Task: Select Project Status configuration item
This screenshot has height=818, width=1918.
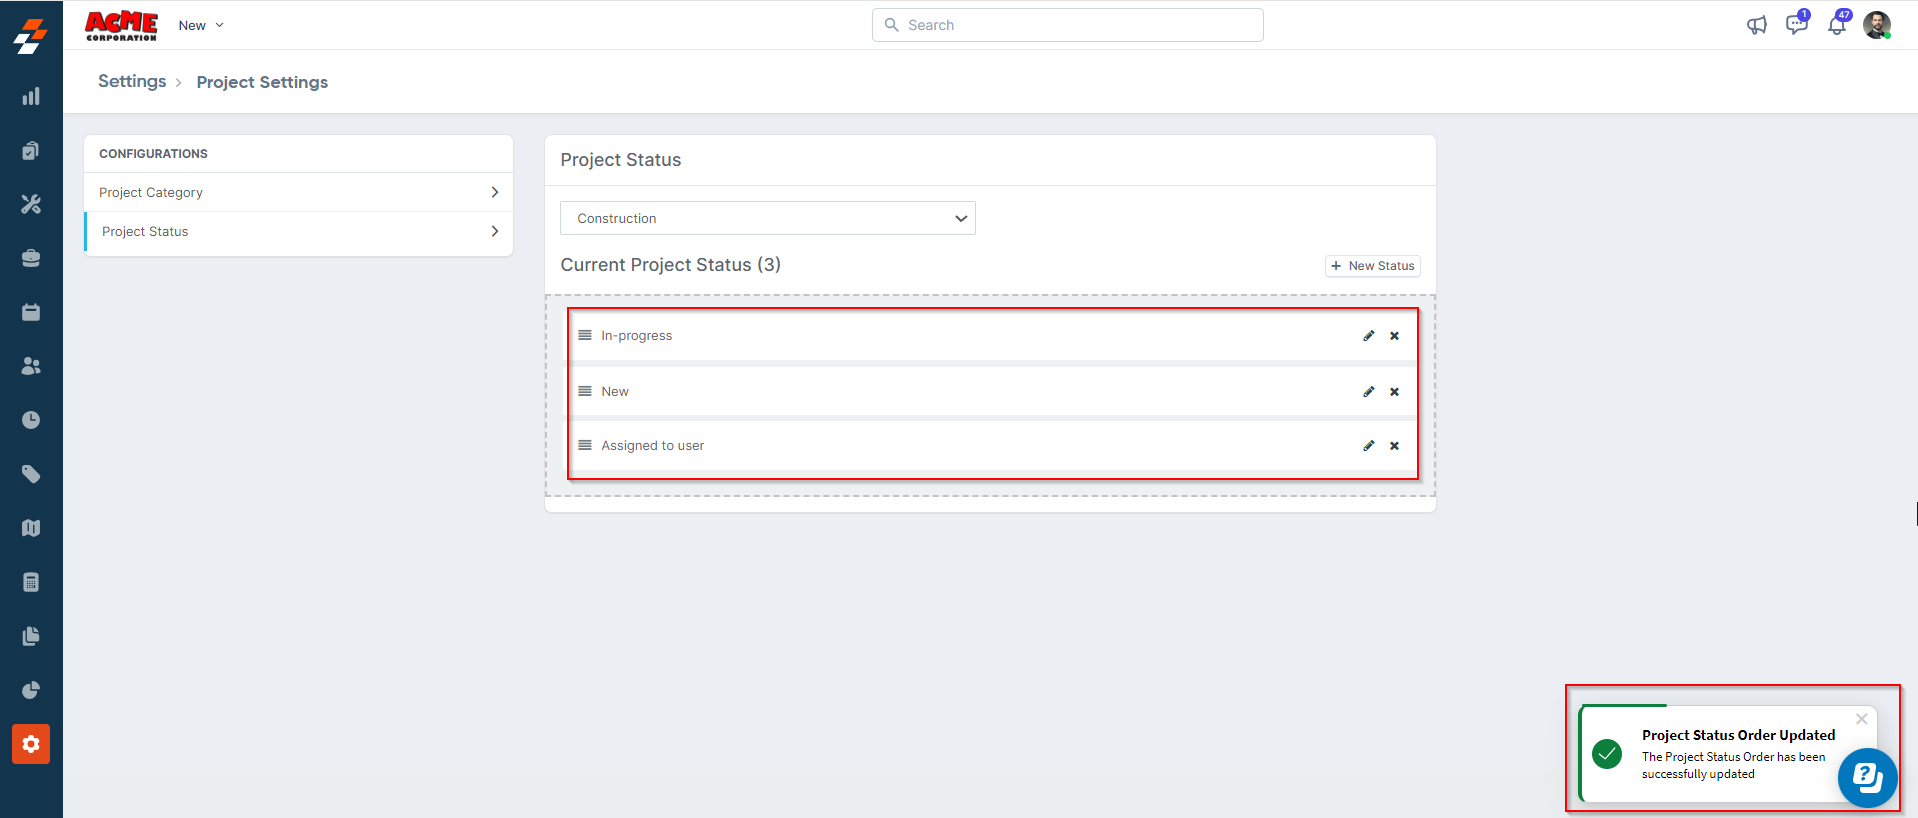Action: coord(145,232)
